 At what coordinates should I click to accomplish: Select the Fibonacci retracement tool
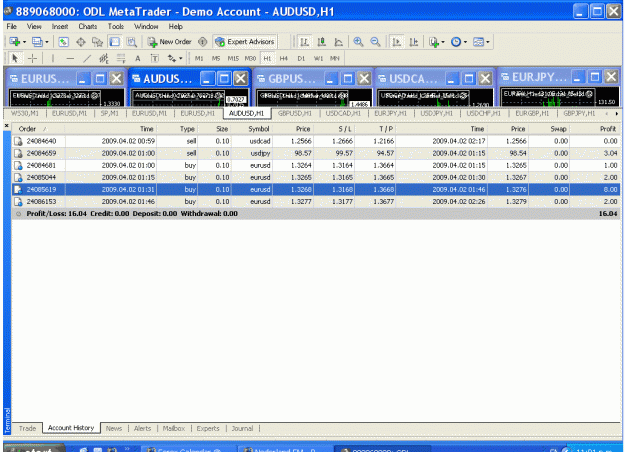tap(121, 59)
